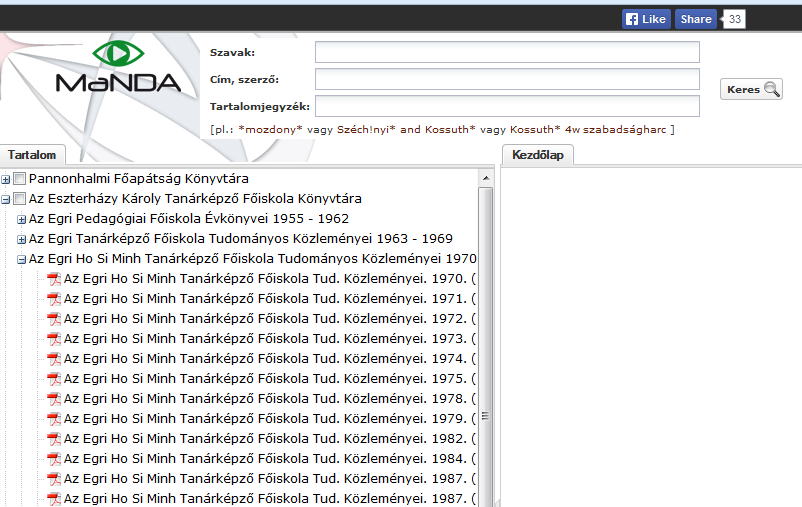Click the PDF icon for the 1978 volume
The width and height of the screenshot is (802, 507).
(x=54, y=399)
